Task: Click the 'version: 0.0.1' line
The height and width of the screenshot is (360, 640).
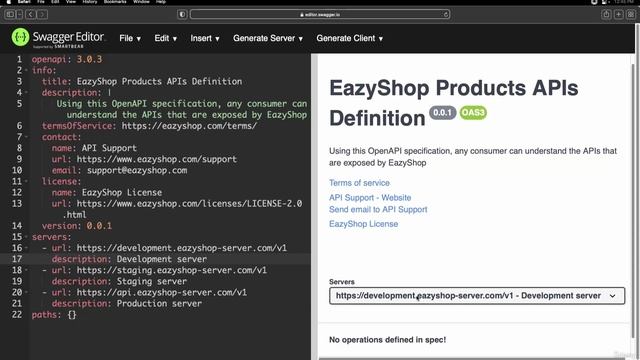Action: click(x=77, y=226)
